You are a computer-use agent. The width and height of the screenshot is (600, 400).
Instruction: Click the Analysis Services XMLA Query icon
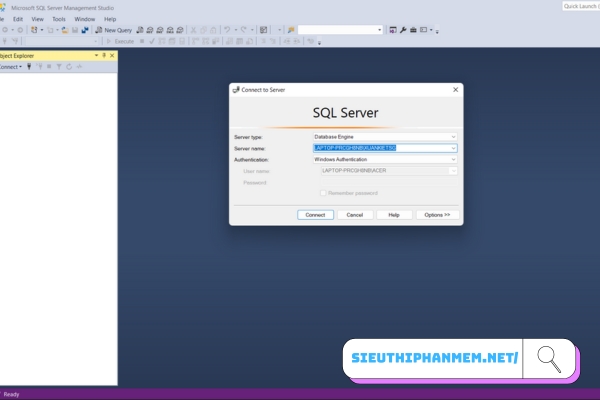170,30
